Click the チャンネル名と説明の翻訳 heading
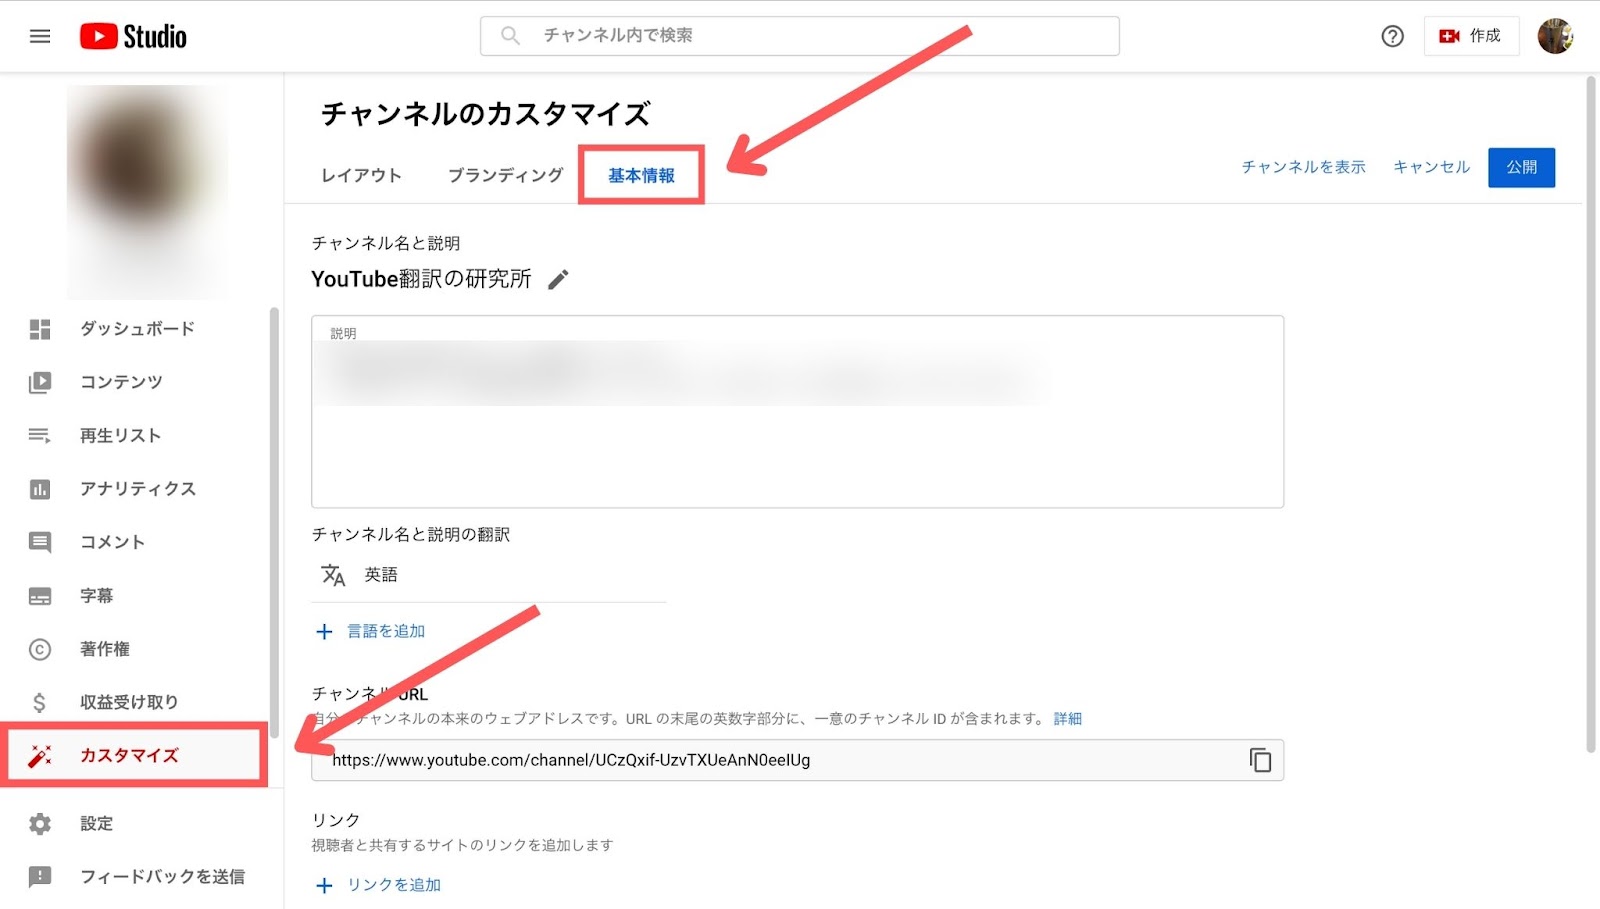This screenshot has height=909, width=1600. [411, 535]
